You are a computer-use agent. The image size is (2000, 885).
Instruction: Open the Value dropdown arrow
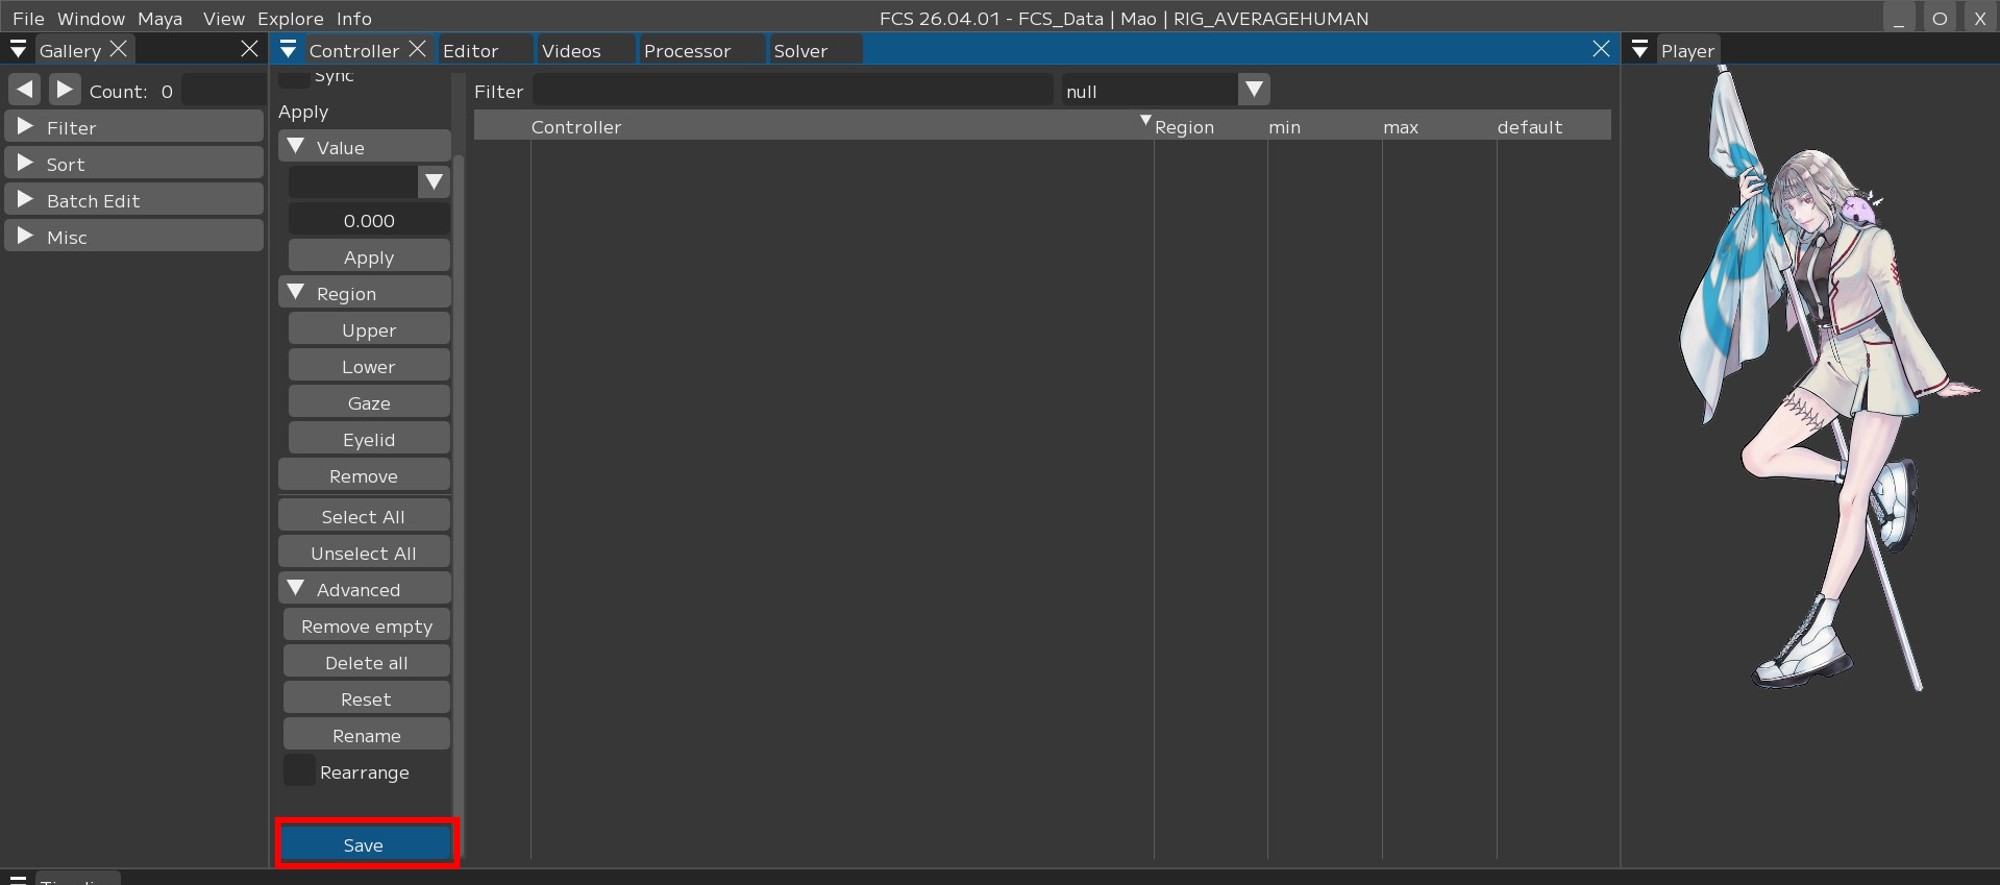tap(433, 182)
